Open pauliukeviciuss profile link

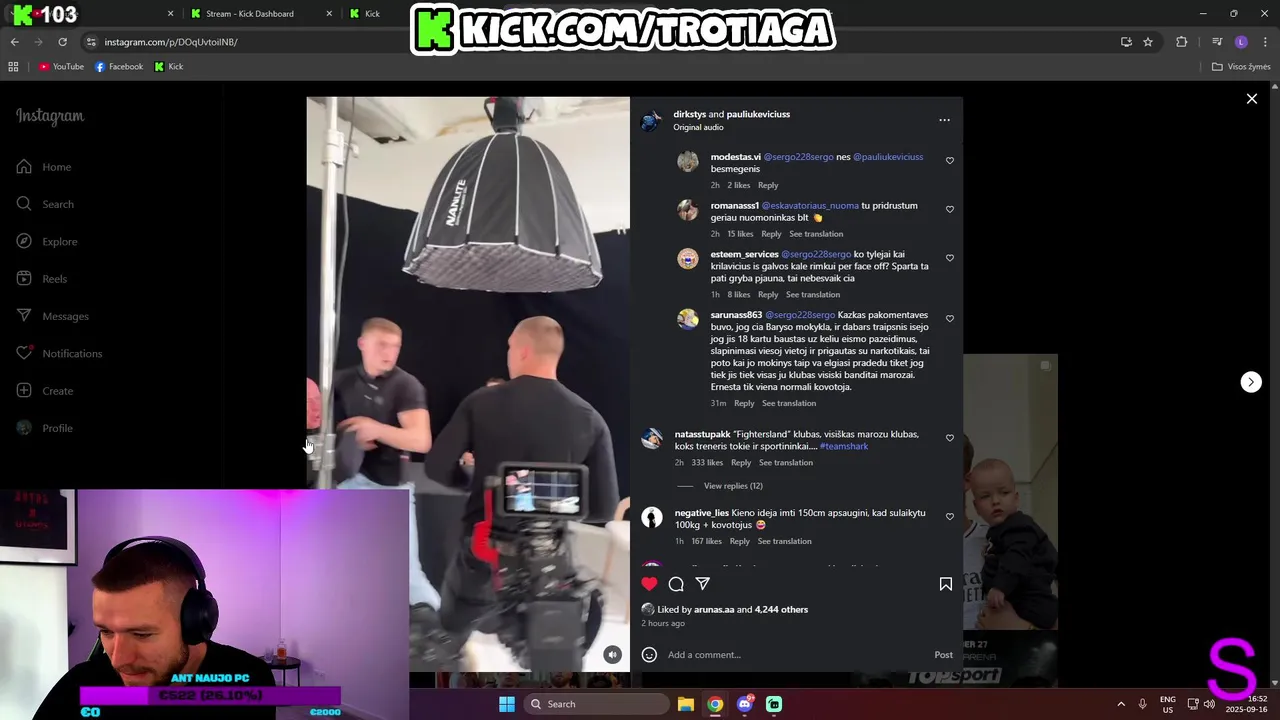(758, 114)
